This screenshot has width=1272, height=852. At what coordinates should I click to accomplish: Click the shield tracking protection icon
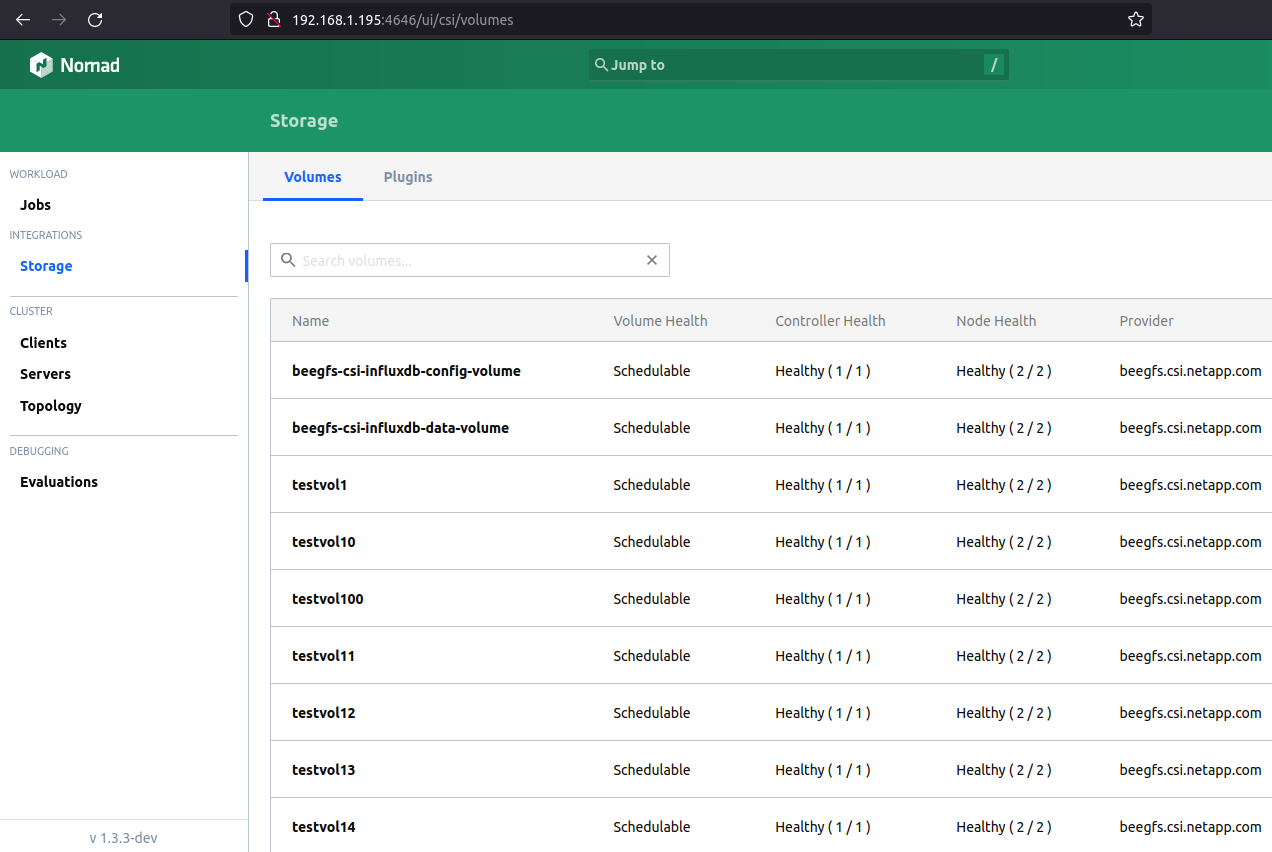tap(246, 19)
